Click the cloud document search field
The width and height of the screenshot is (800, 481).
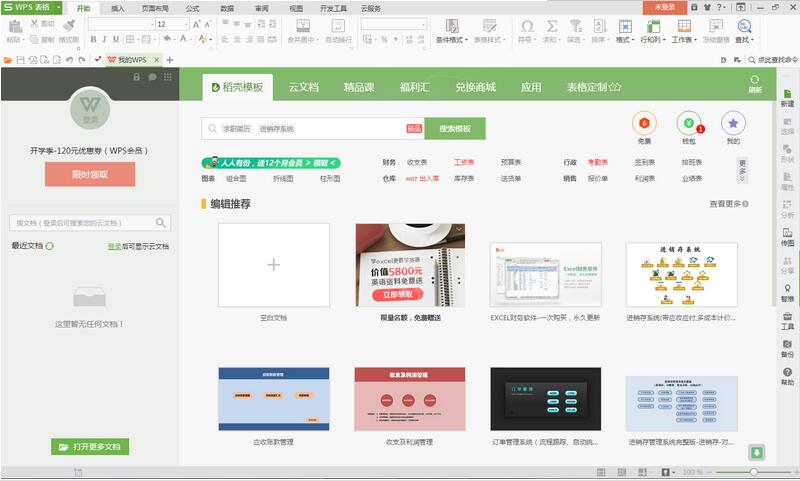[90, 223]
